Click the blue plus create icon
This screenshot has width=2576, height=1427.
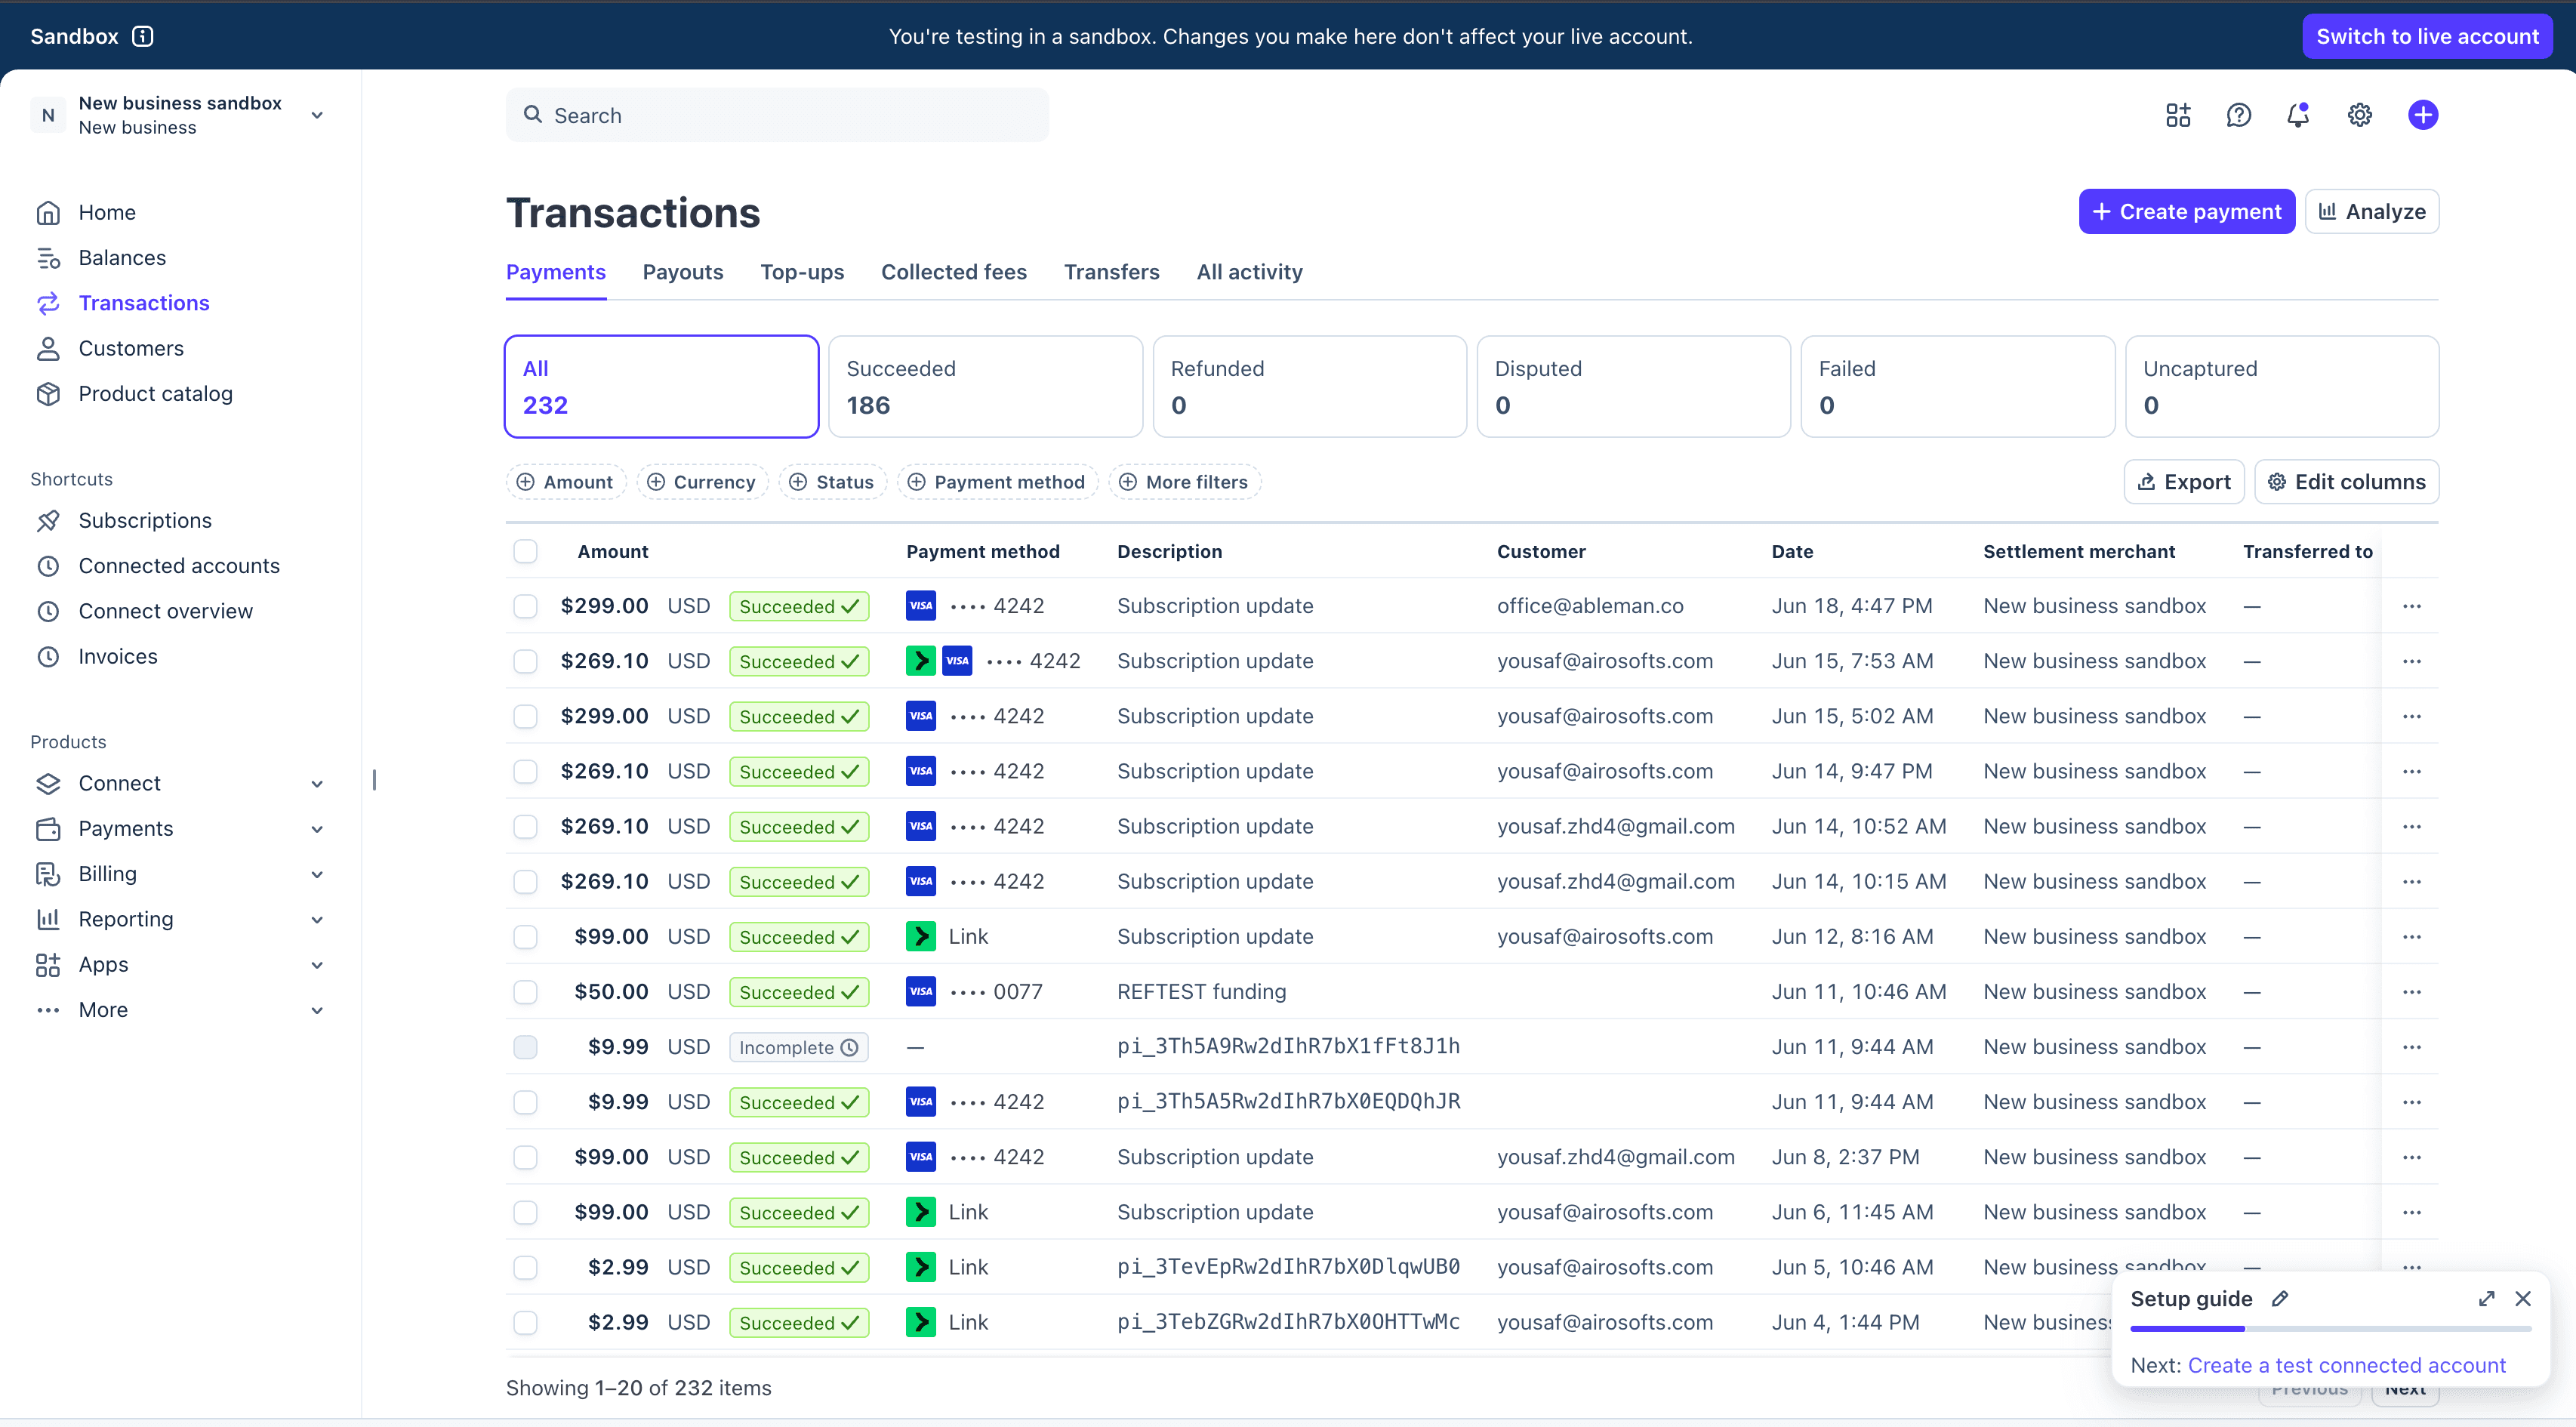pyautogui.click(x=2422, y=115)
